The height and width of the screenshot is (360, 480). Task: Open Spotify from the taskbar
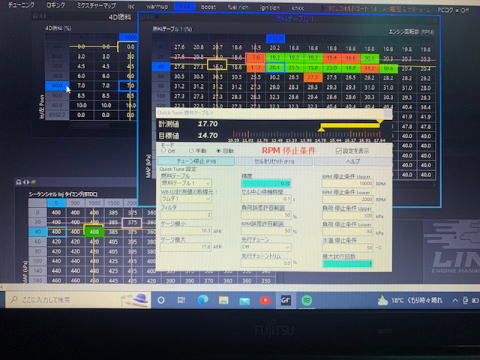tap(307, 300)
